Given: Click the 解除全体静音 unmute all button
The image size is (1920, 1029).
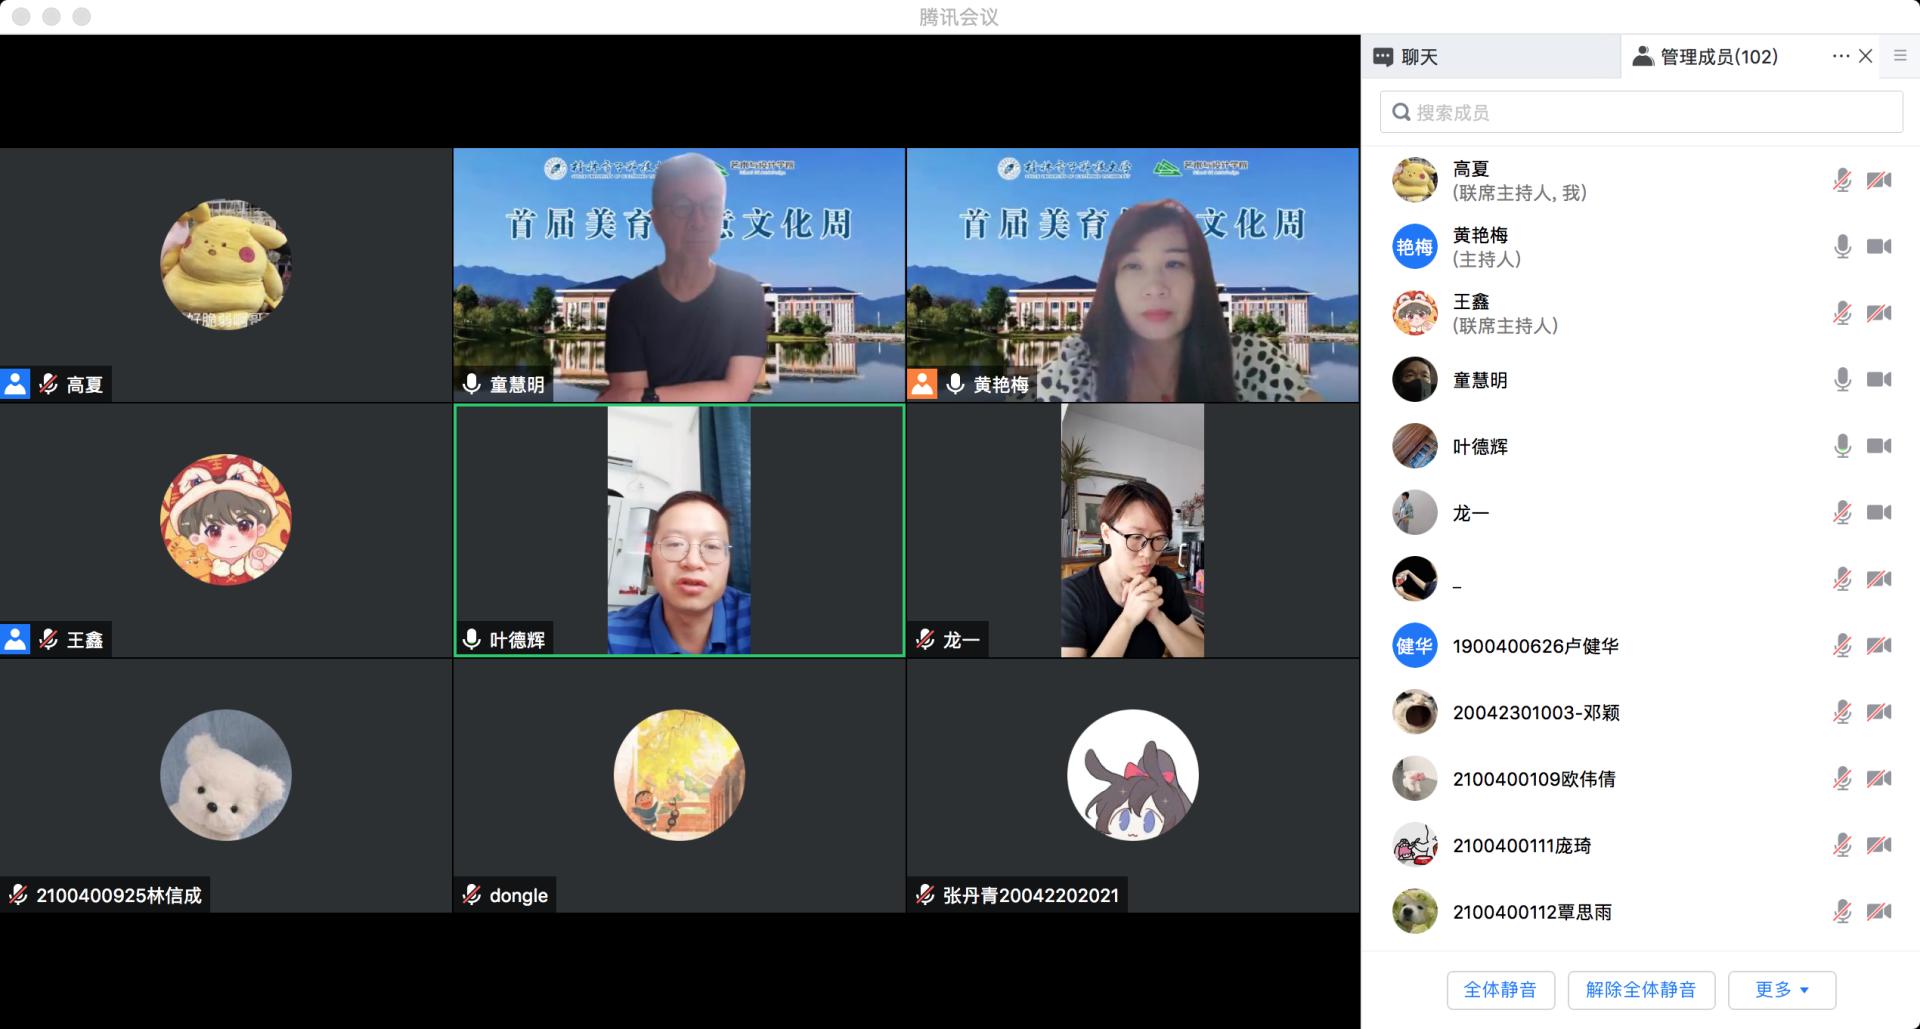Looking at the screenshot, I should coord(1640,990).
